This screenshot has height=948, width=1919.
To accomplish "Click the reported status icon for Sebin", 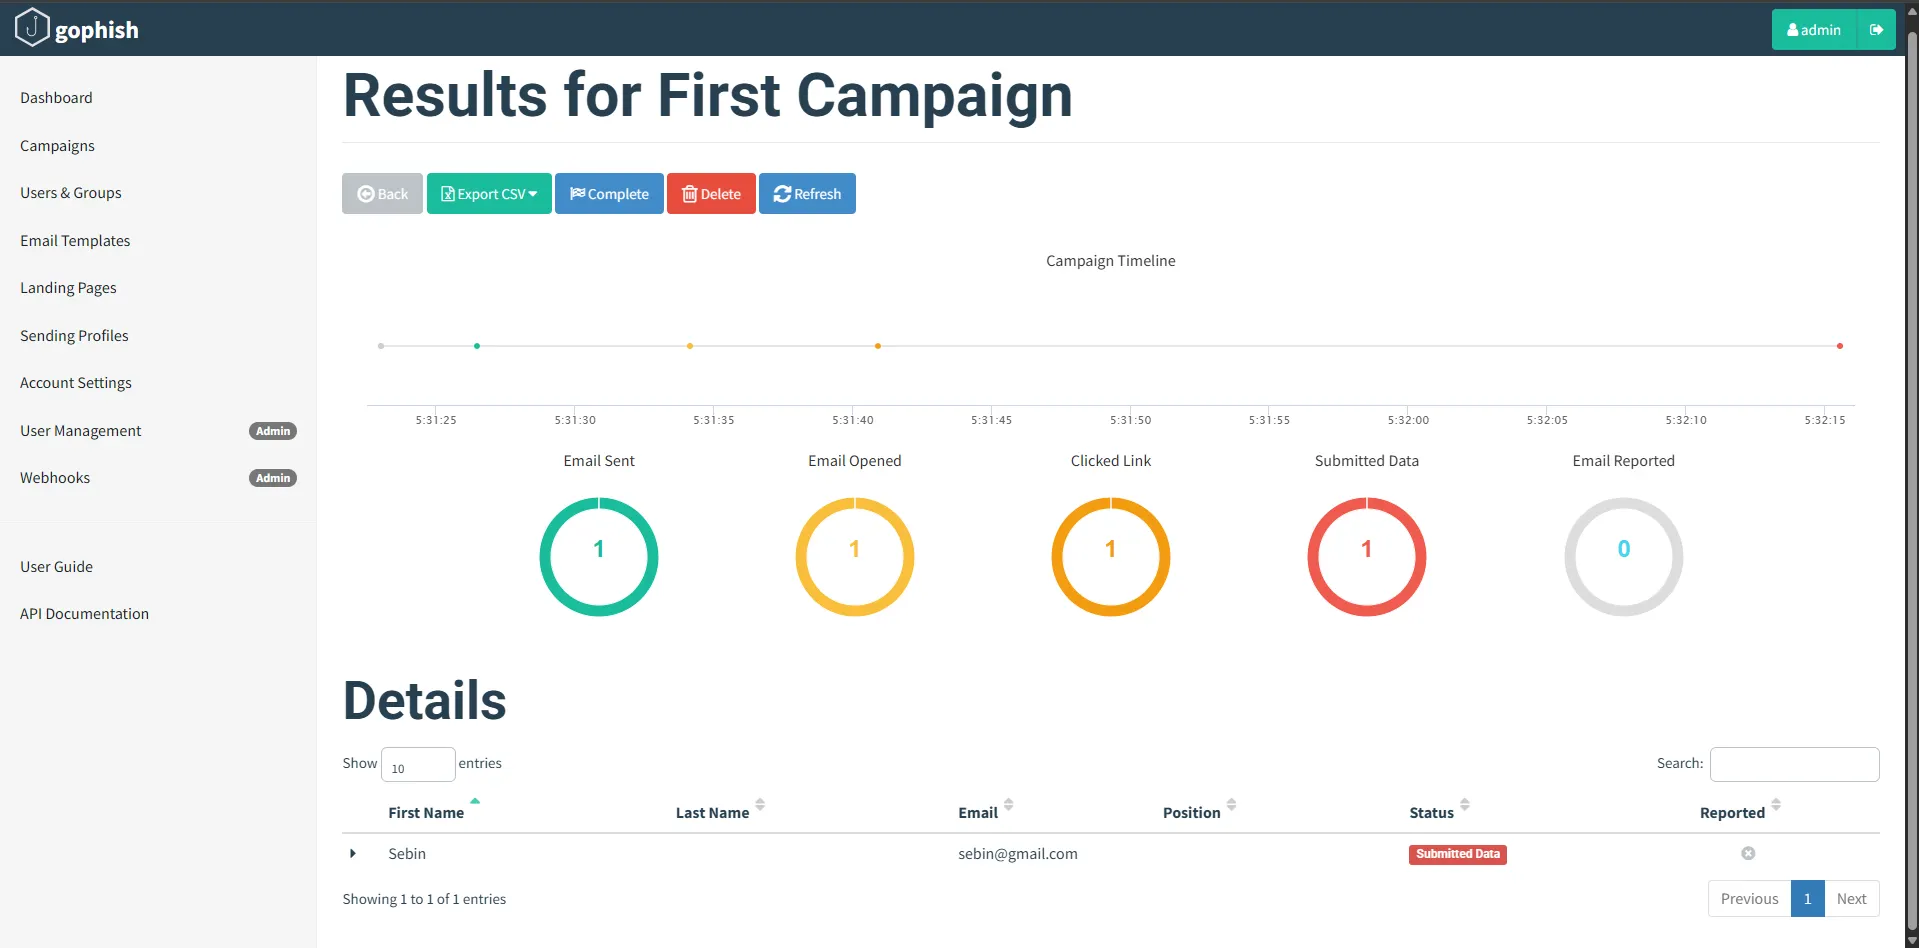I will [x=1748, y=853].
